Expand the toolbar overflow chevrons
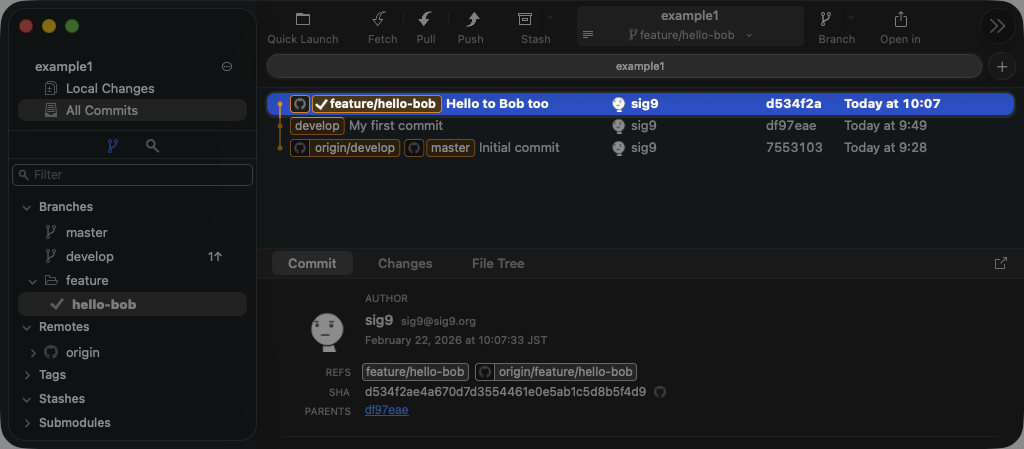 click(997, 26)
